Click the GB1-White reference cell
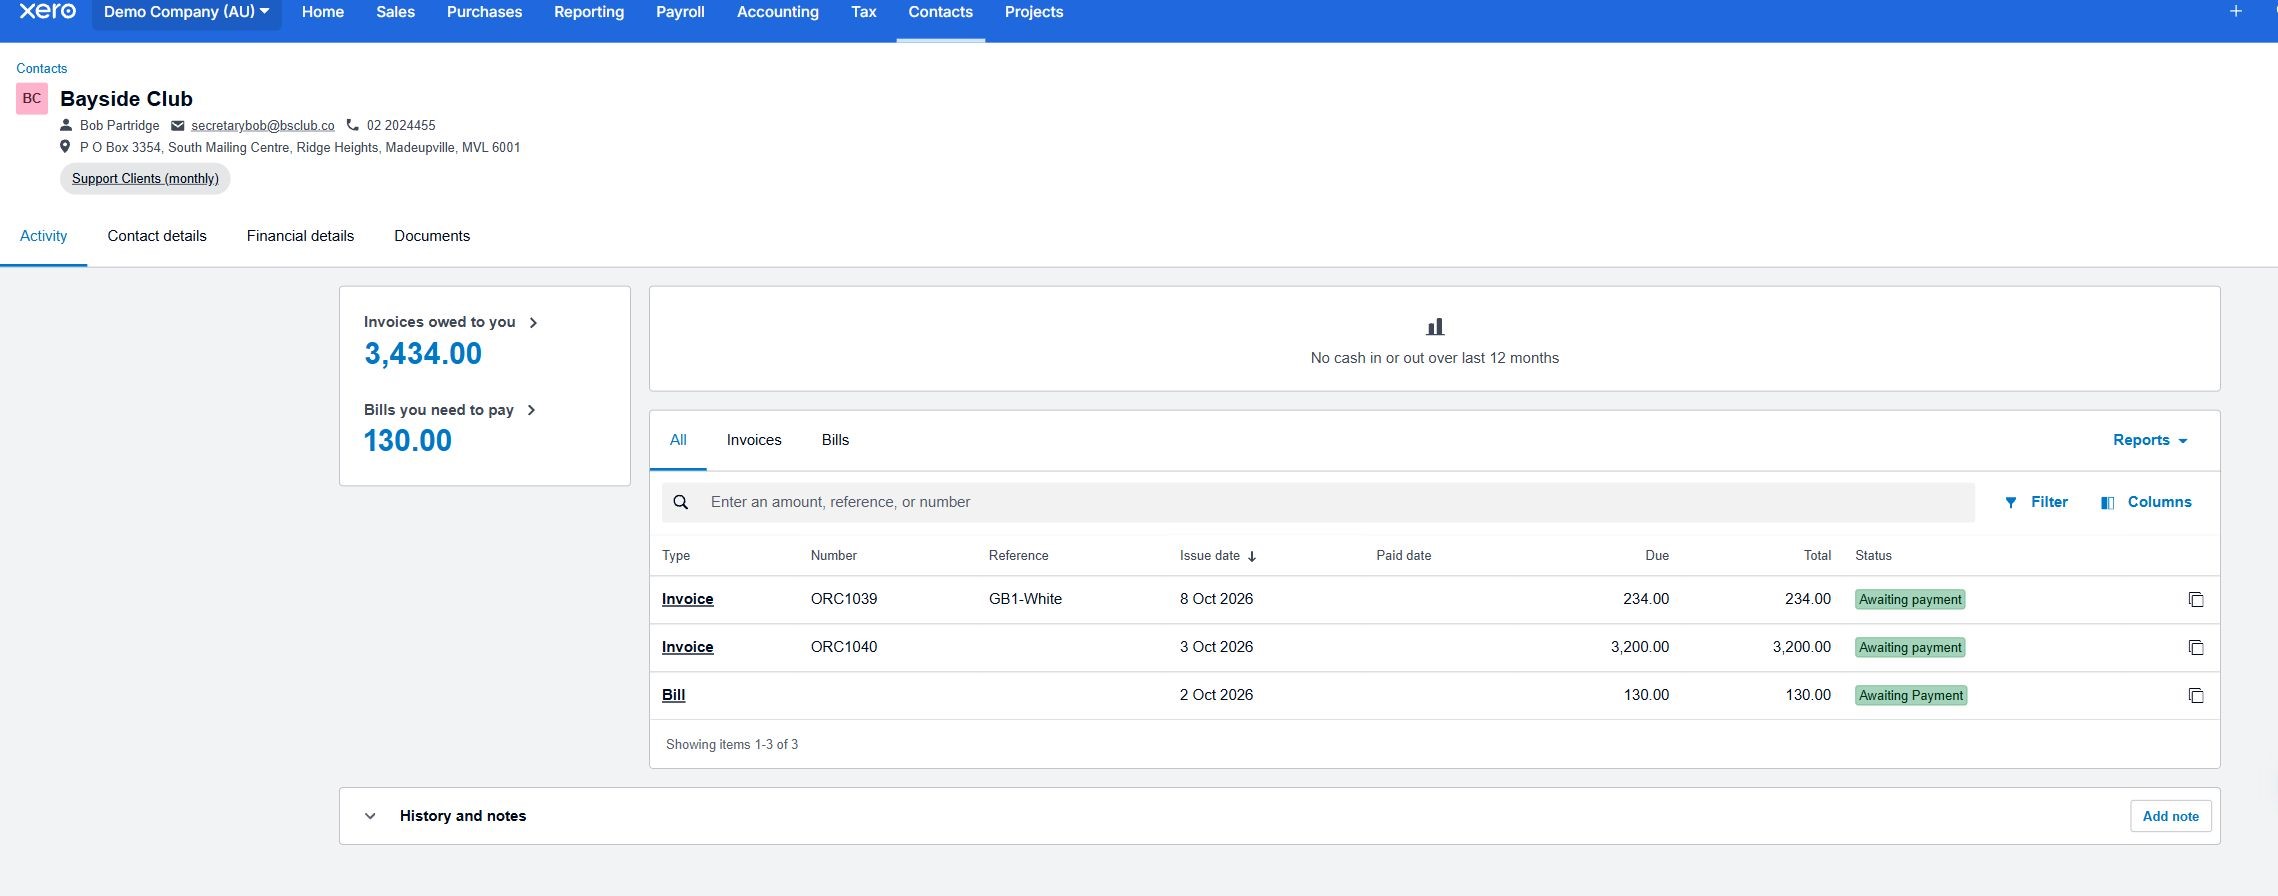This screenshot has height=896, width=2278. tap(1025, 599)
